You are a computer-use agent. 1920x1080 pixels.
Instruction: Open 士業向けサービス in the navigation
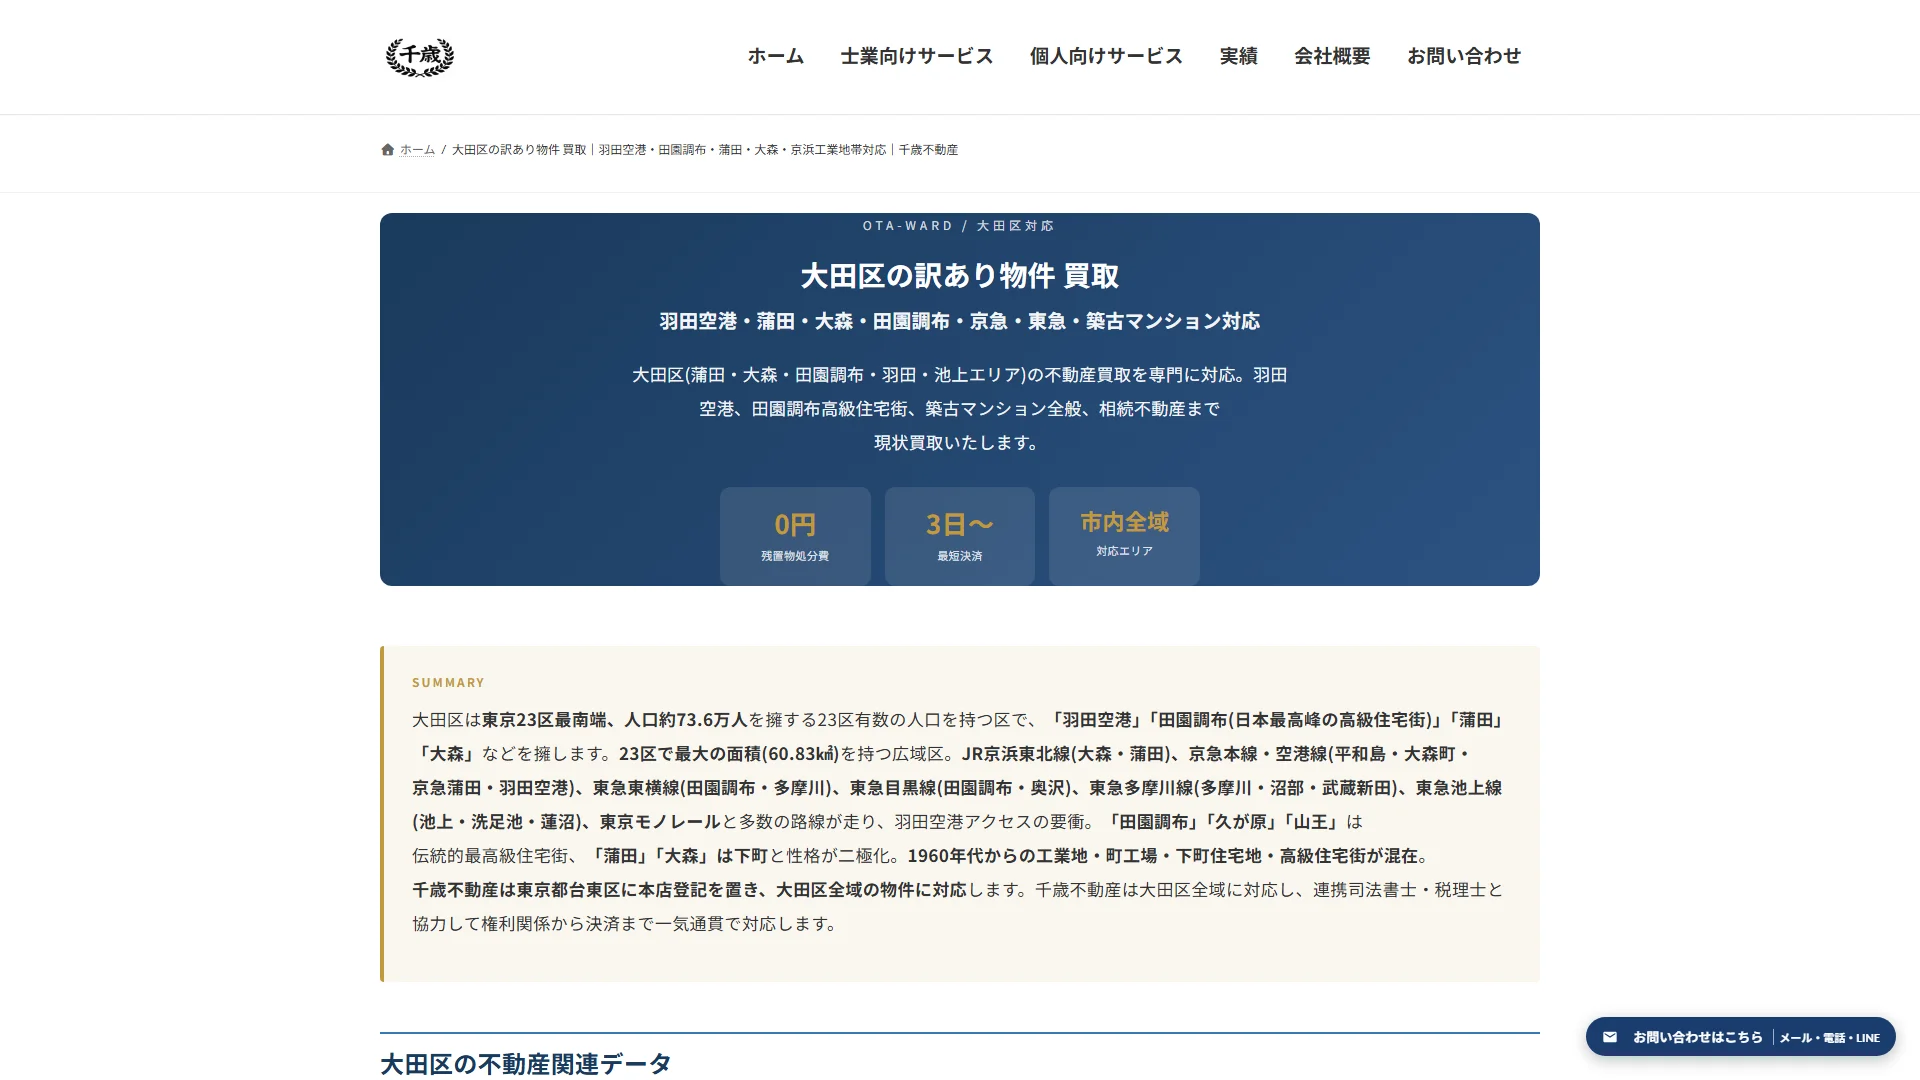pos(917,56)
